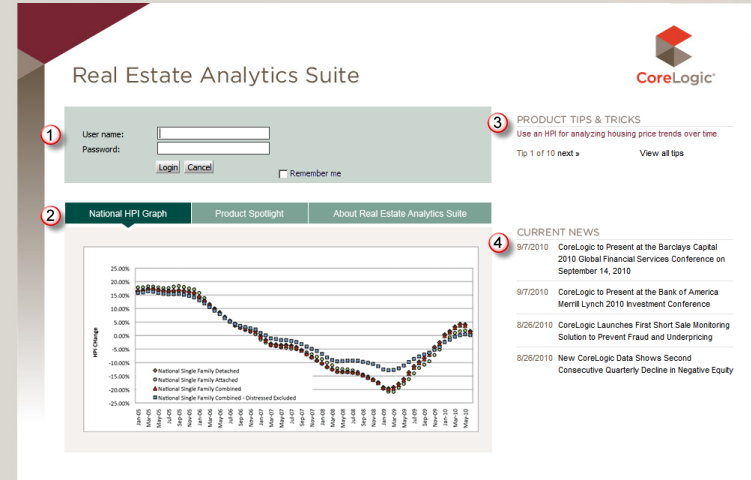Click the 'National Single Family Detached' legend entry

tap(196, 371)
